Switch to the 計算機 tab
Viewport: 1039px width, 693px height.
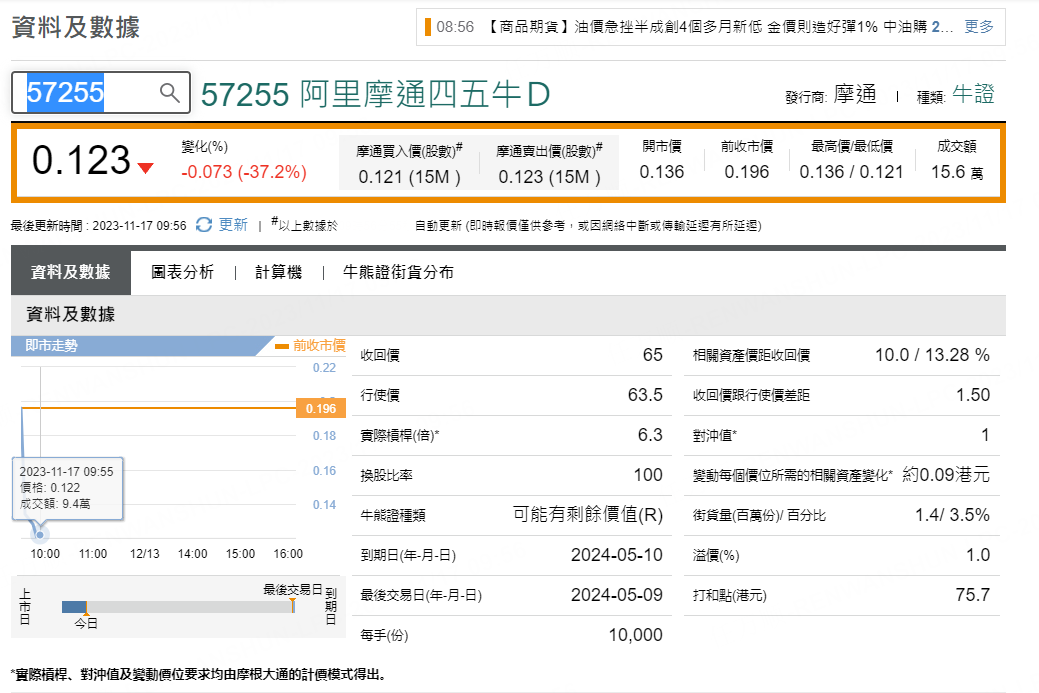(278, 272)
